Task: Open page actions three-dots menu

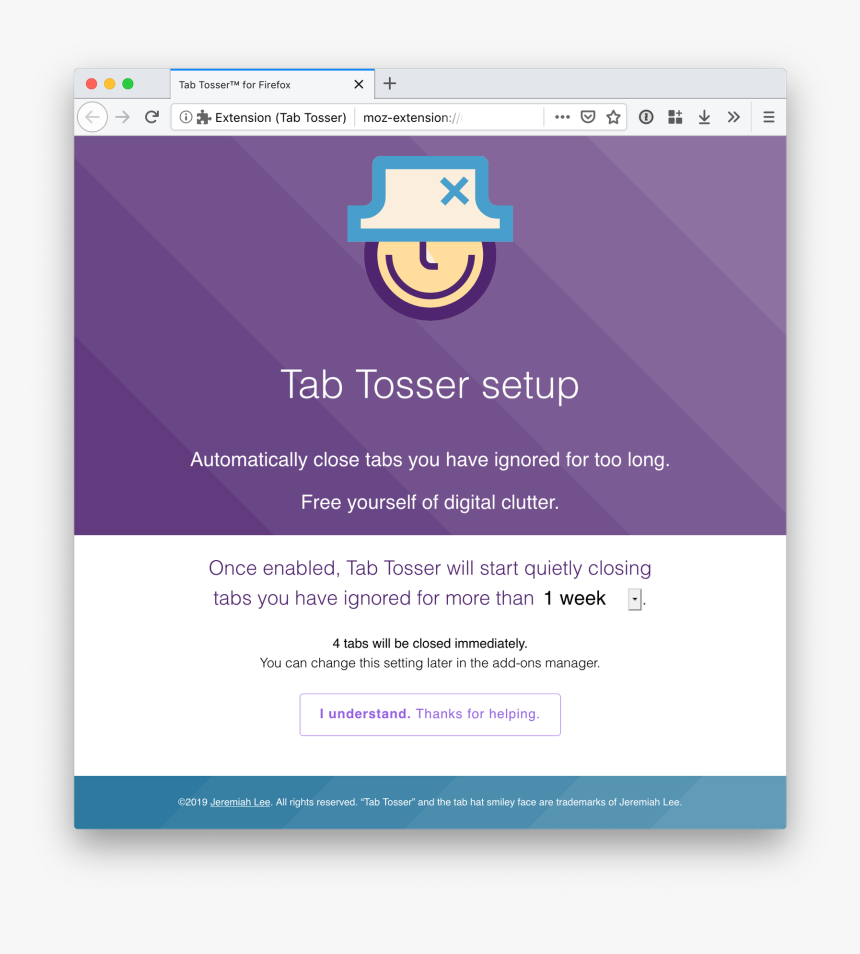Action: tap(562, 117)
